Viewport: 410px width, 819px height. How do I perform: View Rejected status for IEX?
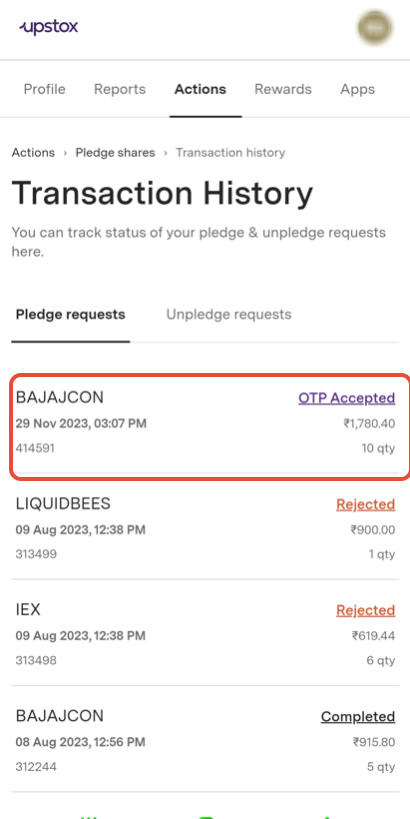pyautogui.click(x=365, y=611)
